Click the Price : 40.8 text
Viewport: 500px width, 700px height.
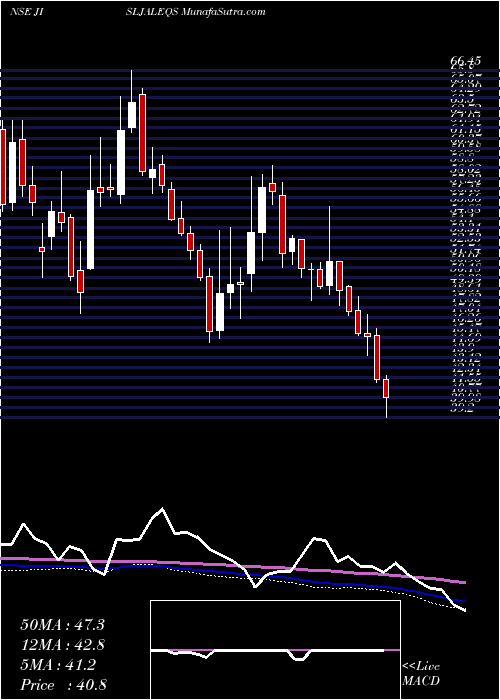(x=62, y=685)
